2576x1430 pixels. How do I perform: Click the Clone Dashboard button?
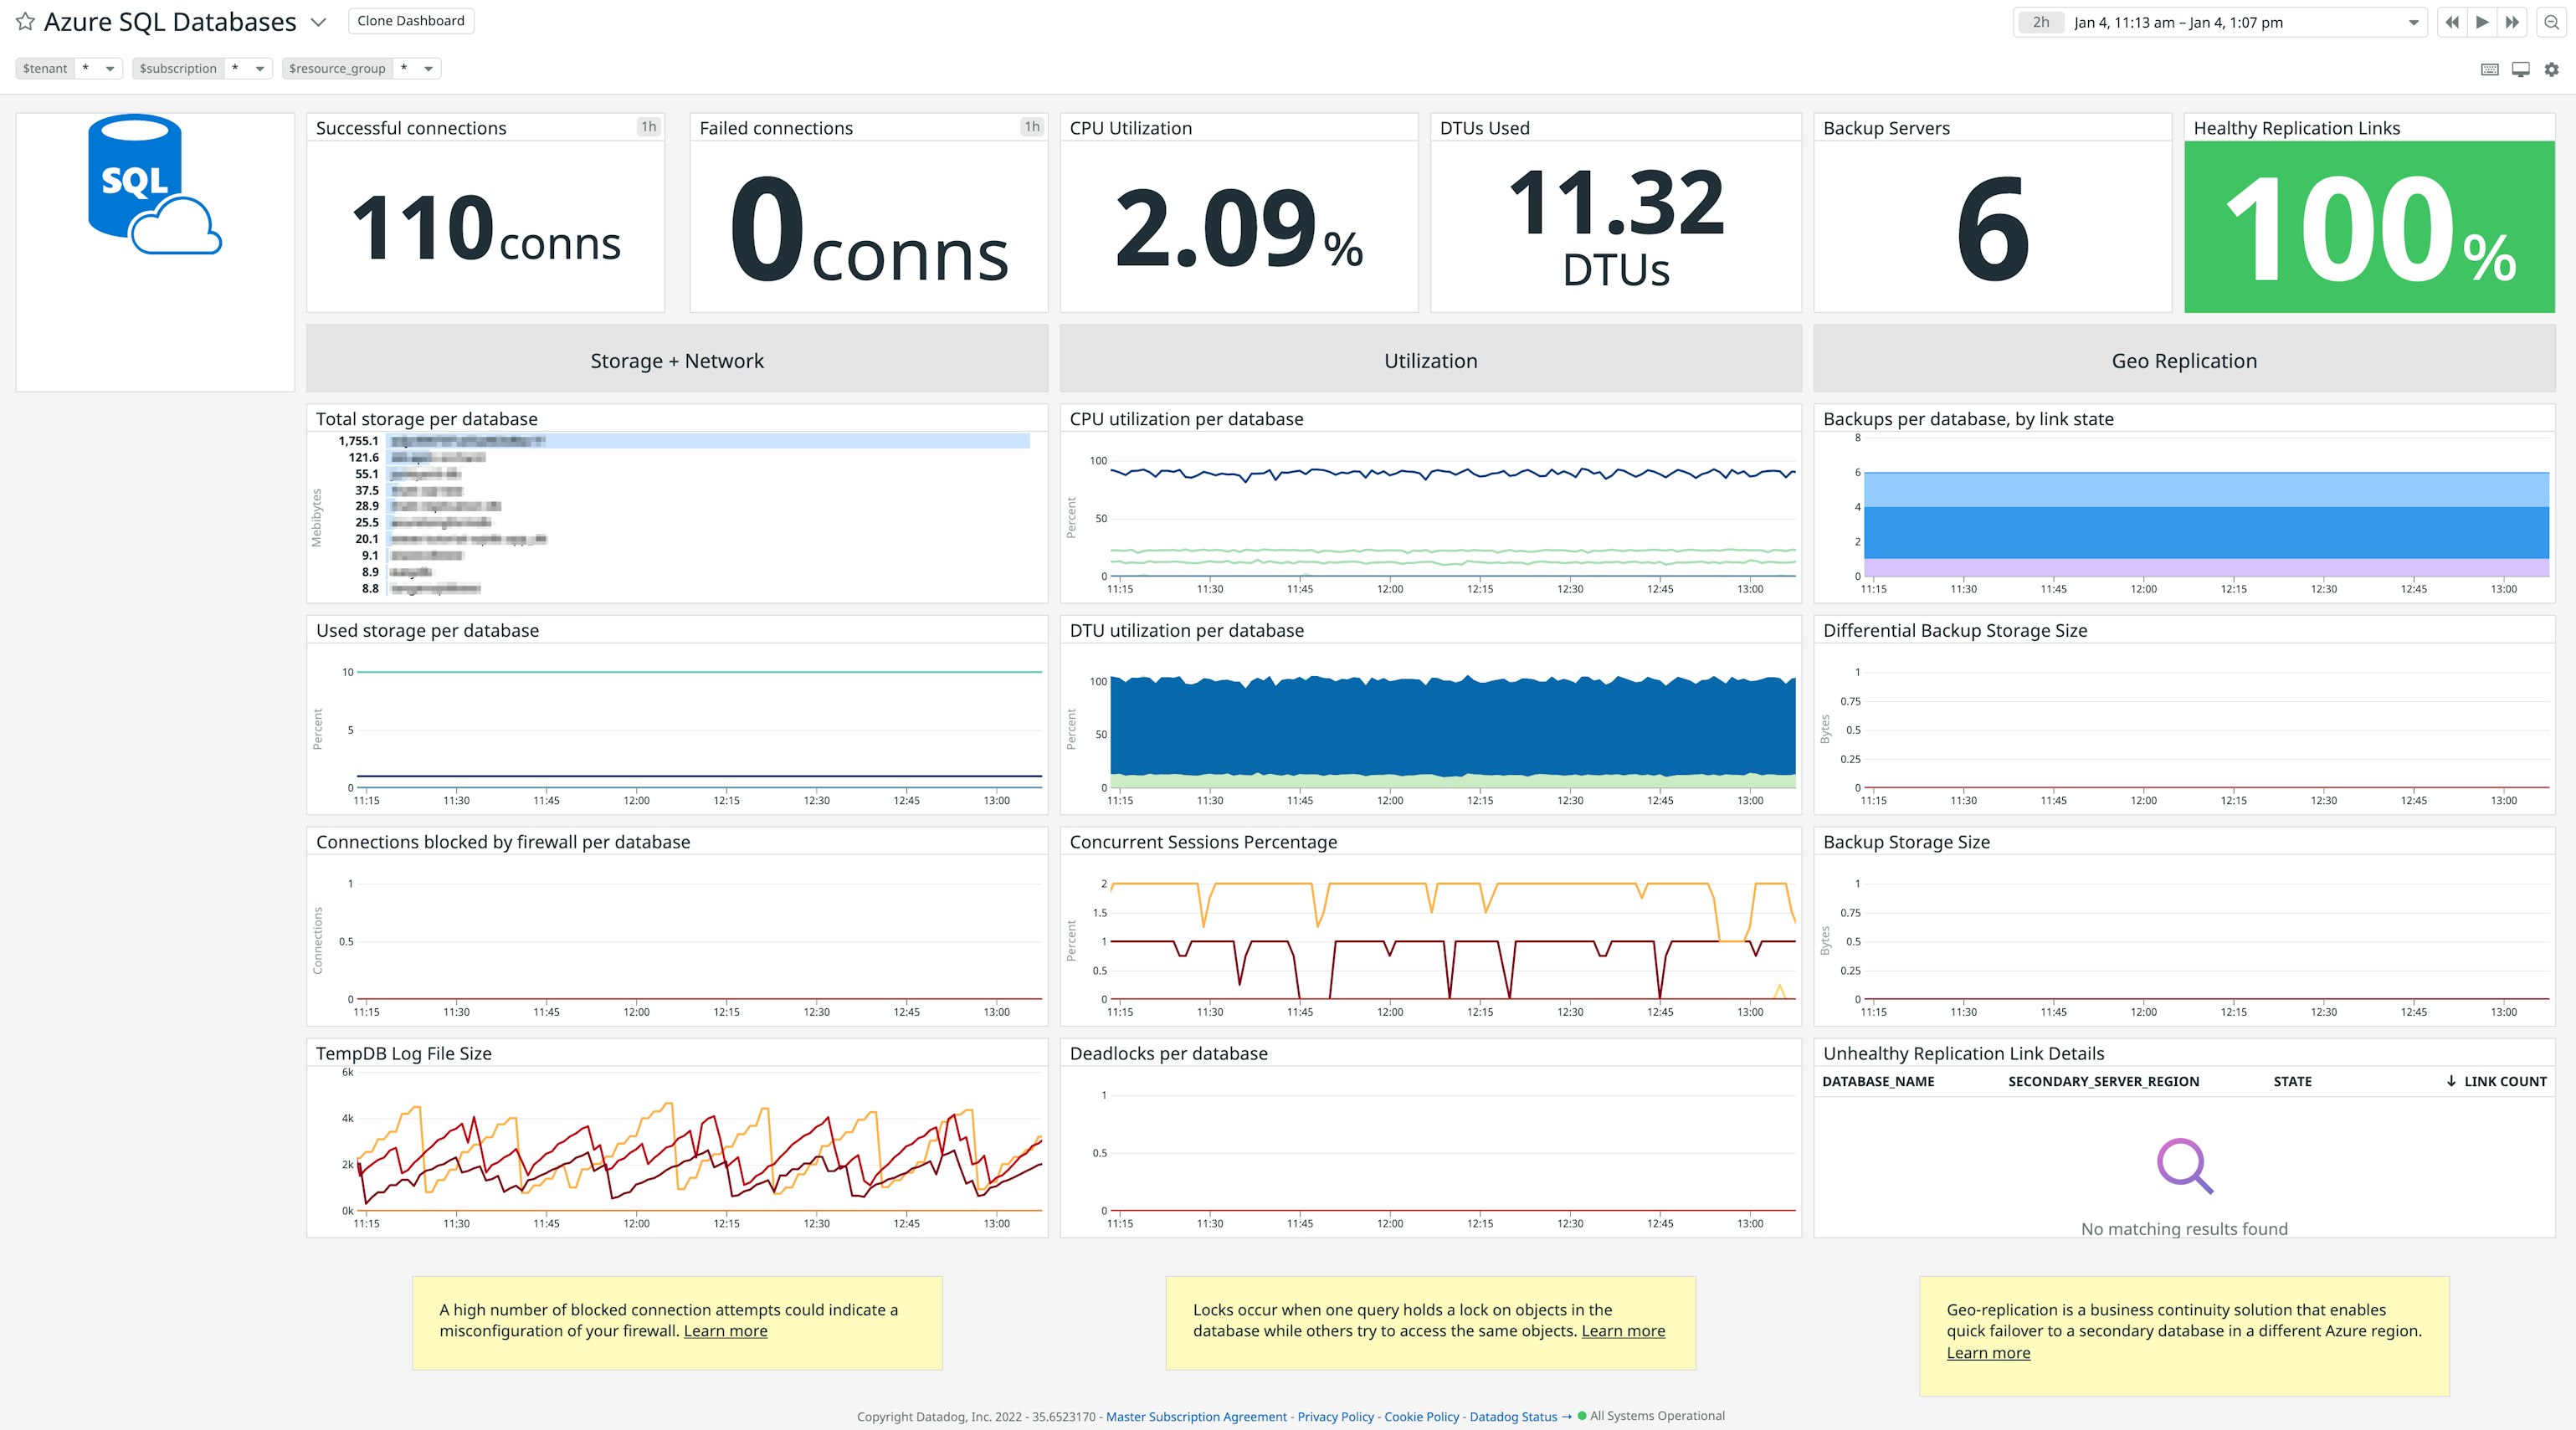[410, 20]
